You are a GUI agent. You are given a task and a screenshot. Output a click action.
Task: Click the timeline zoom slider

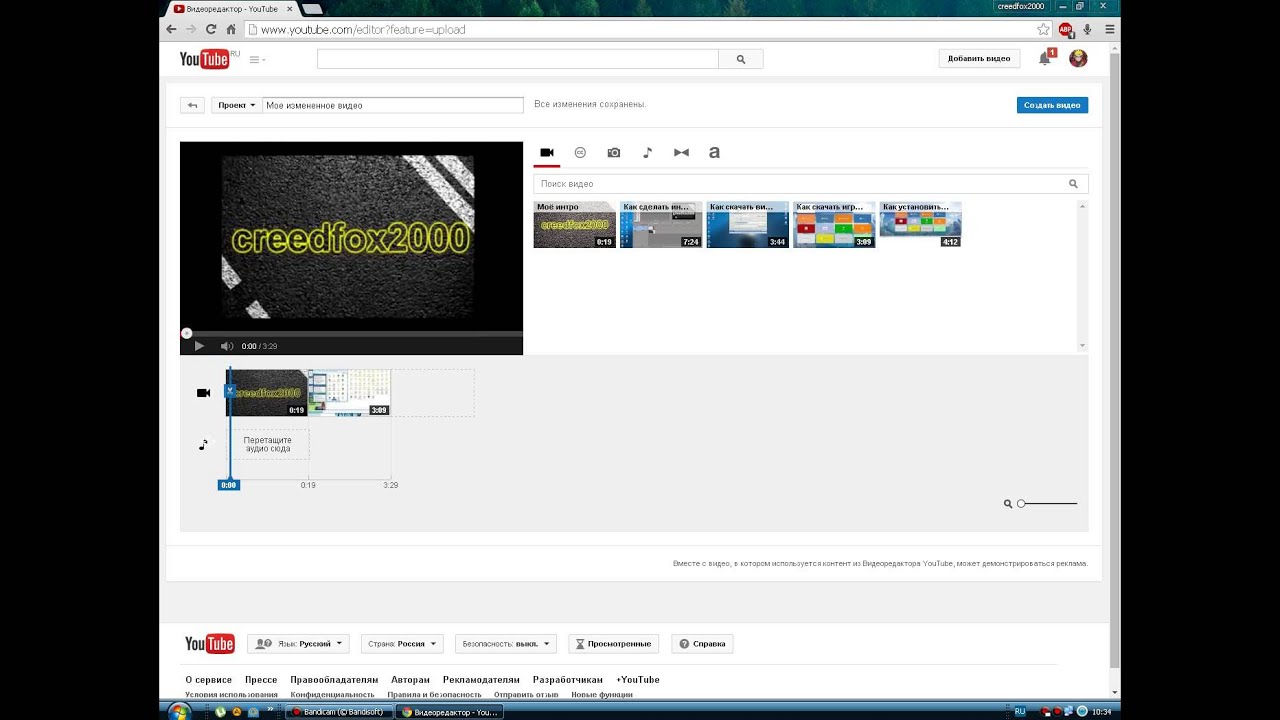point(1047,504)
